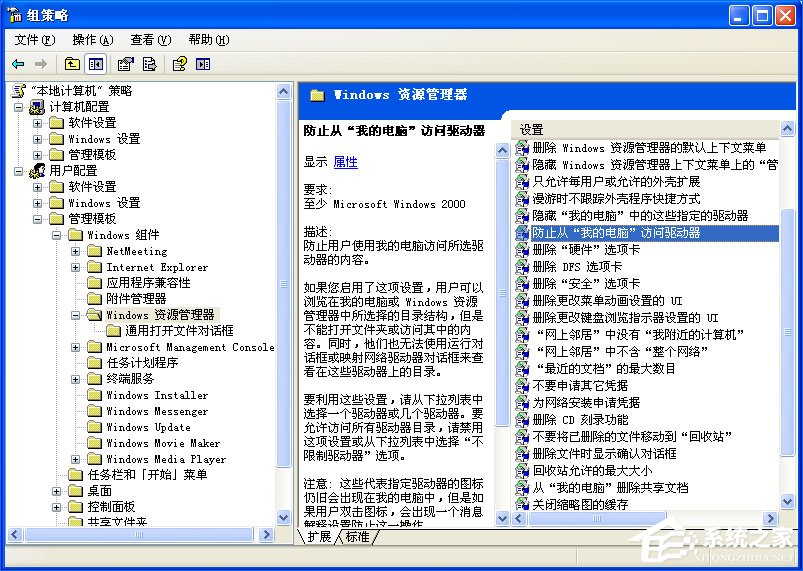The image size is (803, 571).
Task: Click the "本地计算机" 策略 scroll icon
Action: point(19,91)
